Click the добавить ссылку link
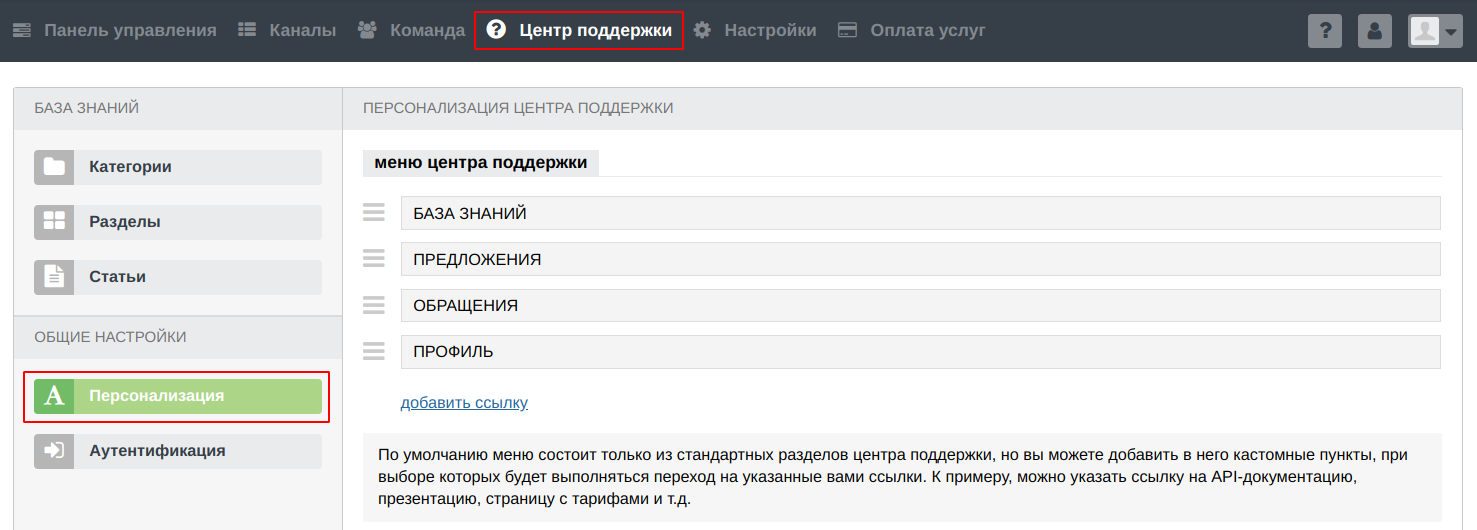The image size is (1477, 530). pos(464,403)
